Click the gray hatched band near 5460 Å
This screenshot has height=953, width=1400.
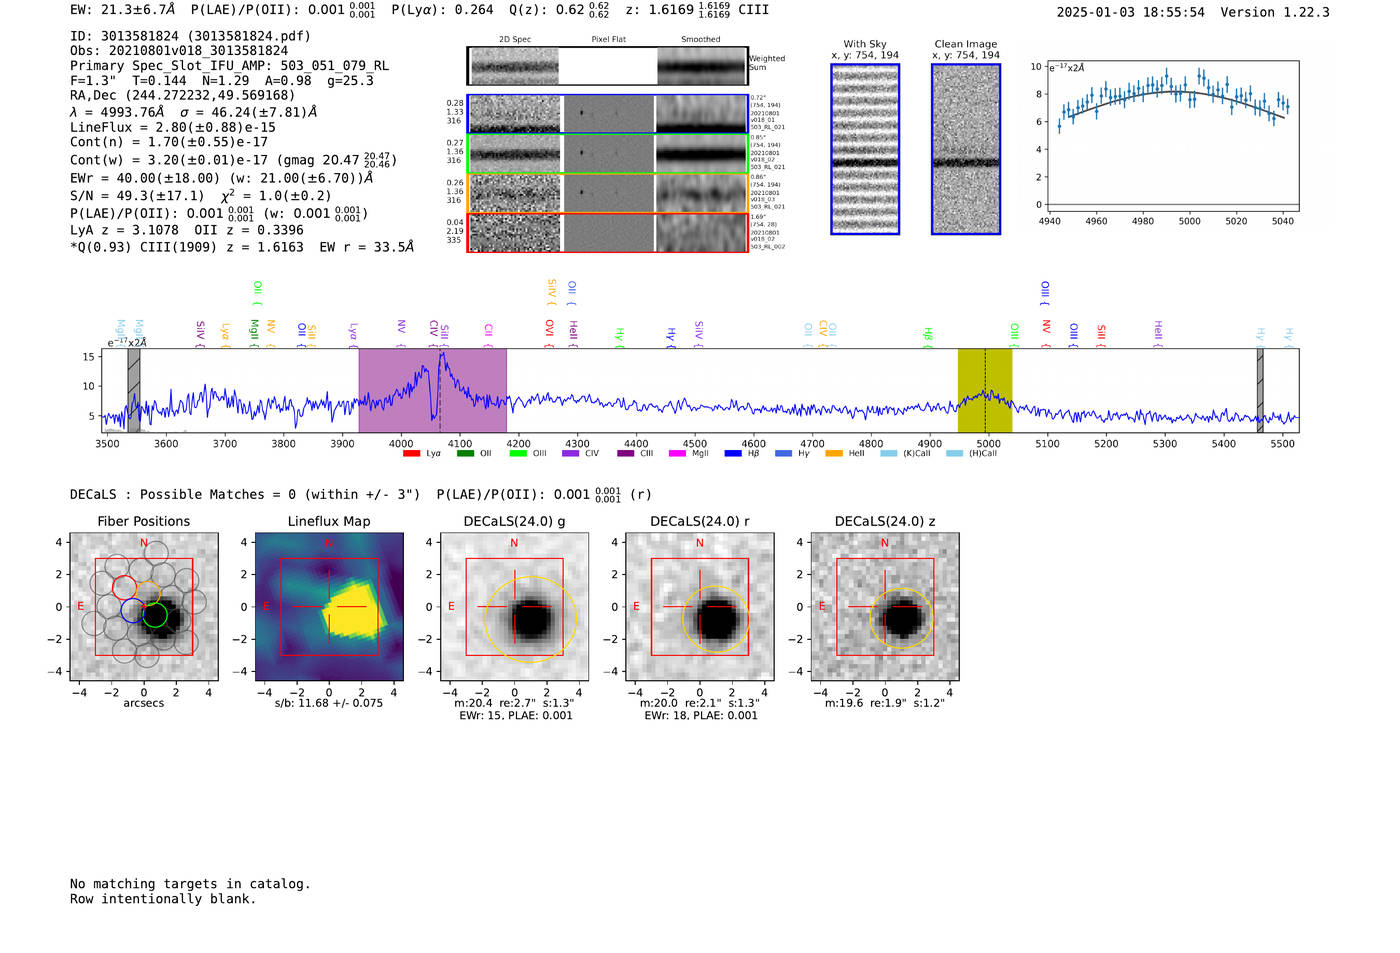(x=1260, y=390)
